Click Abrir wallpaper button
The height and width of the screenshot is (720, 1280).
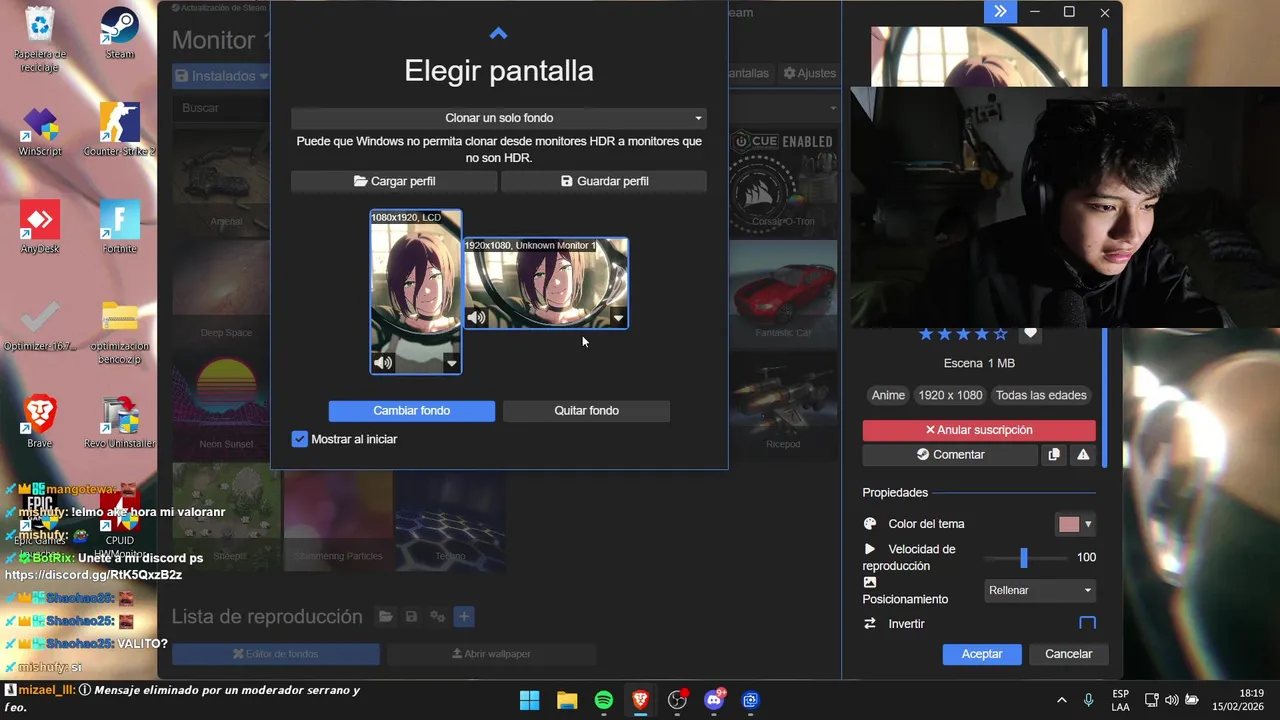click(492, 654)
